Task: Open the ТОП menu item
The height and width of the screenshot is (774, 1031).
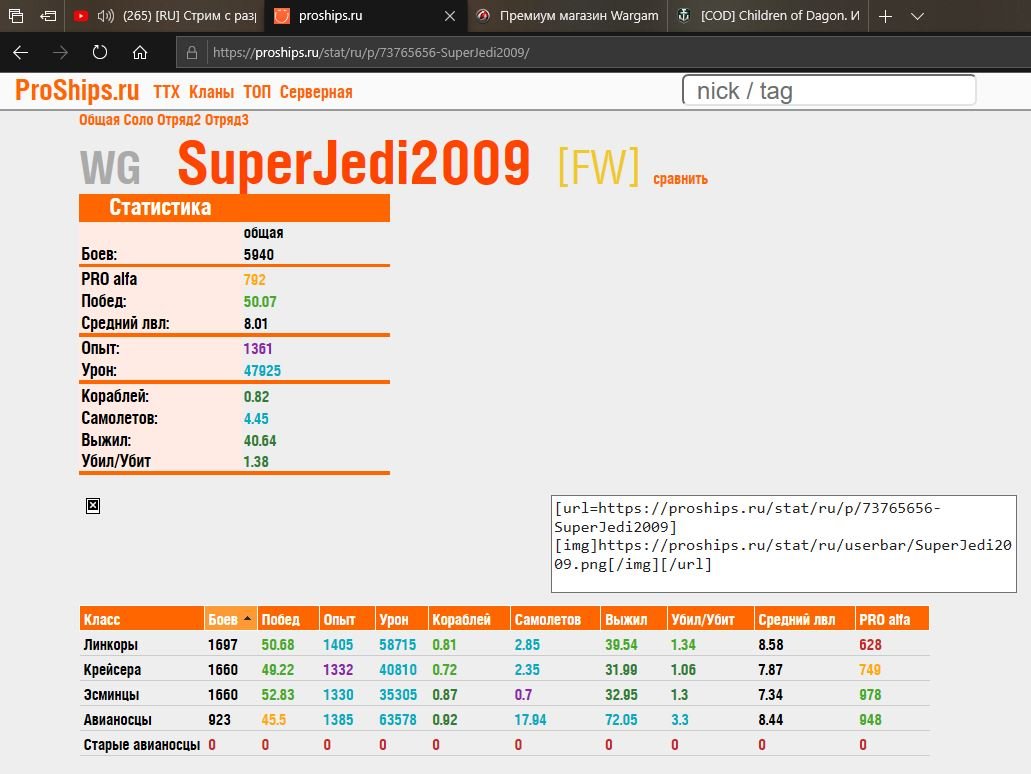Action: pos(256,92)
